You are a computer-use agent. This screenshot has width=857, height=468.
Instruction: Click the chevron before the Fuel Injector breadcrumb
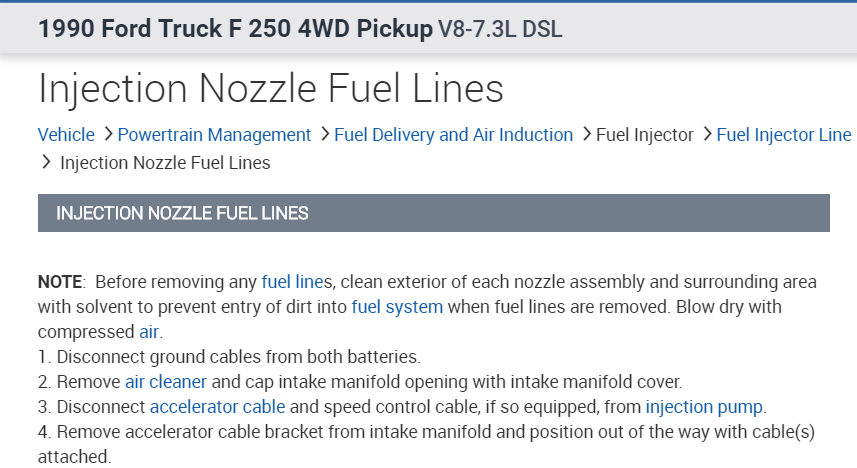(x=586, y=134)
